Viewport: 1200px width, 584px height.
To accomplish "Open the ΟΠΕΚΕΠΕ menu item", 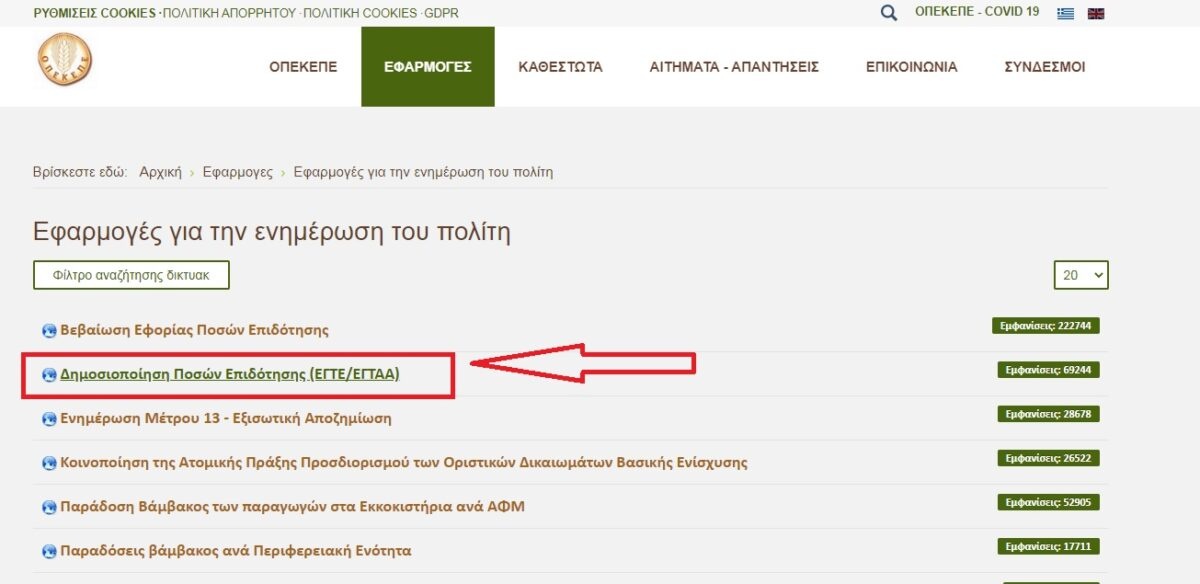I will (303, 67).
